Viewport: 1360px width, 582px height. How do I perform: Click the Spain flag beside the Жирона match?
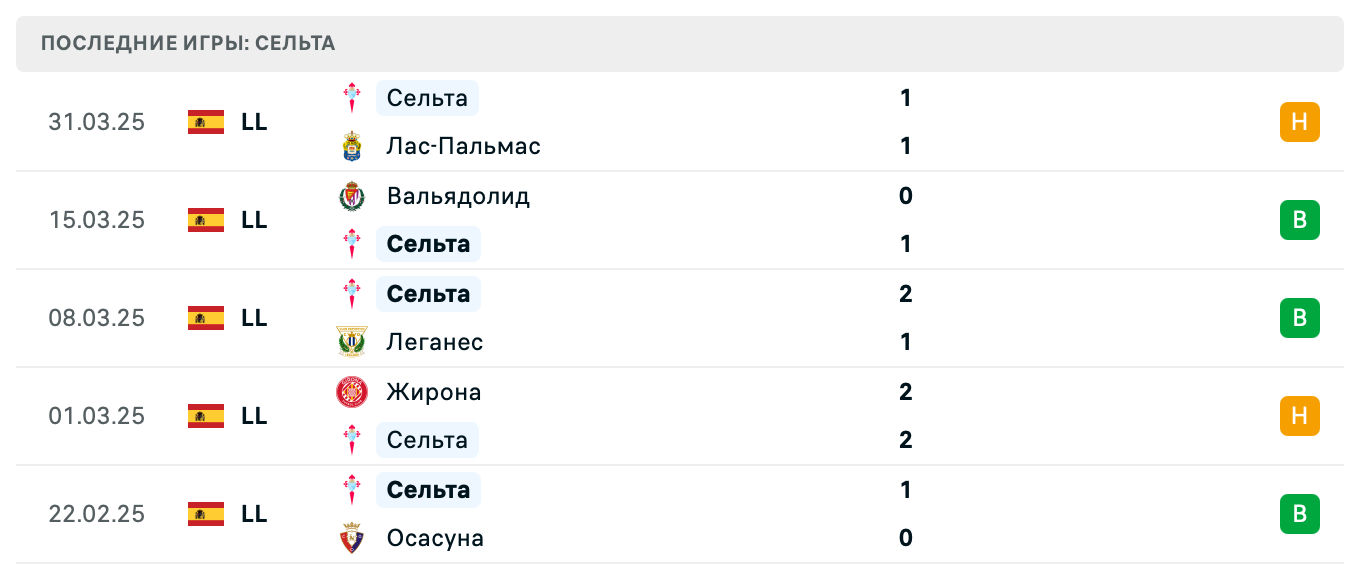click(205, 416)
